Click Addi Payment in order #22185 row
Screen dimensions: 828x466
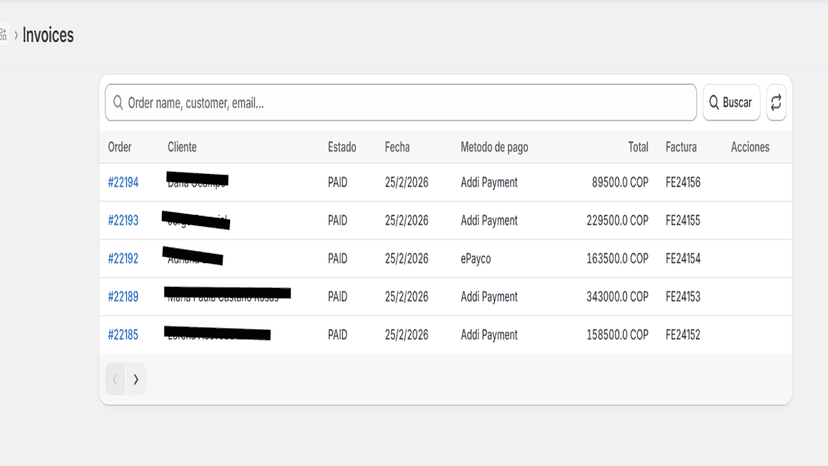pos(489,334)
